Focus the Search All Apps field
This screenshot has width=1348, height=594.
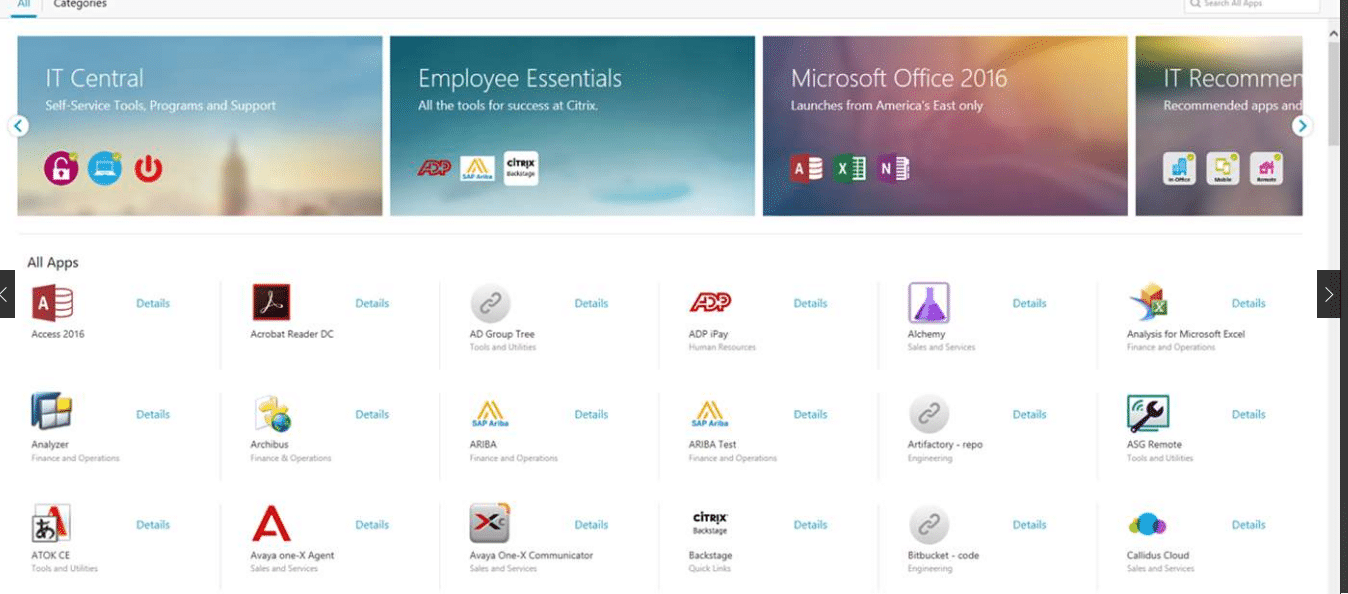[x=1252, y=5]
